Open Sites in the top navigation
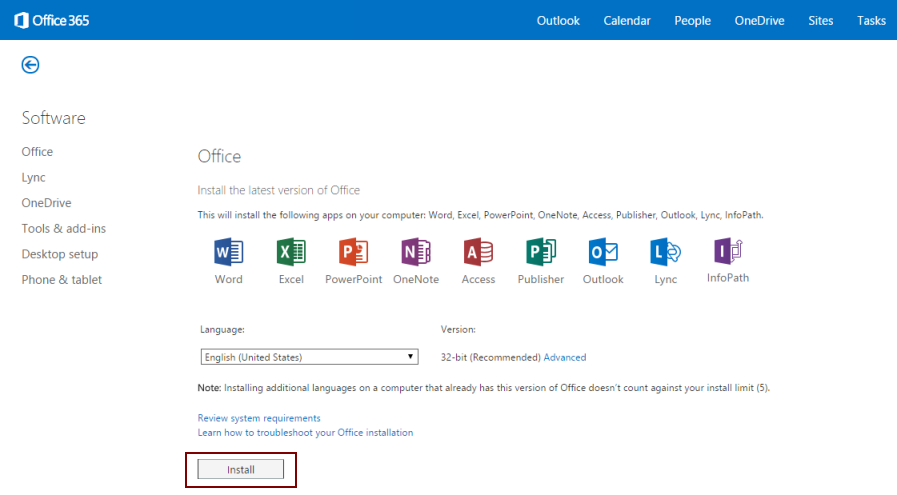 [x=820, y=21]
